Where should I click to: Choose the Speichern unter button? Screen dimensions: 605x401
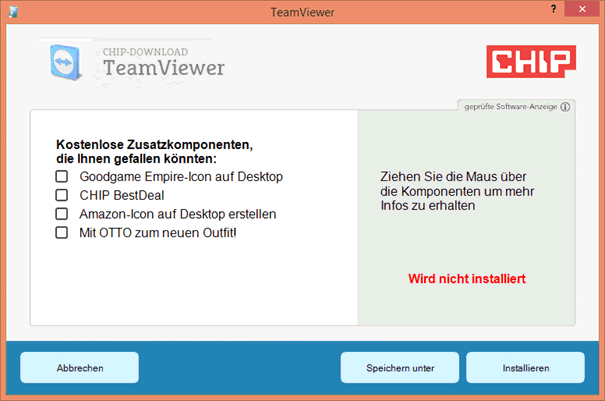point(400,367)
